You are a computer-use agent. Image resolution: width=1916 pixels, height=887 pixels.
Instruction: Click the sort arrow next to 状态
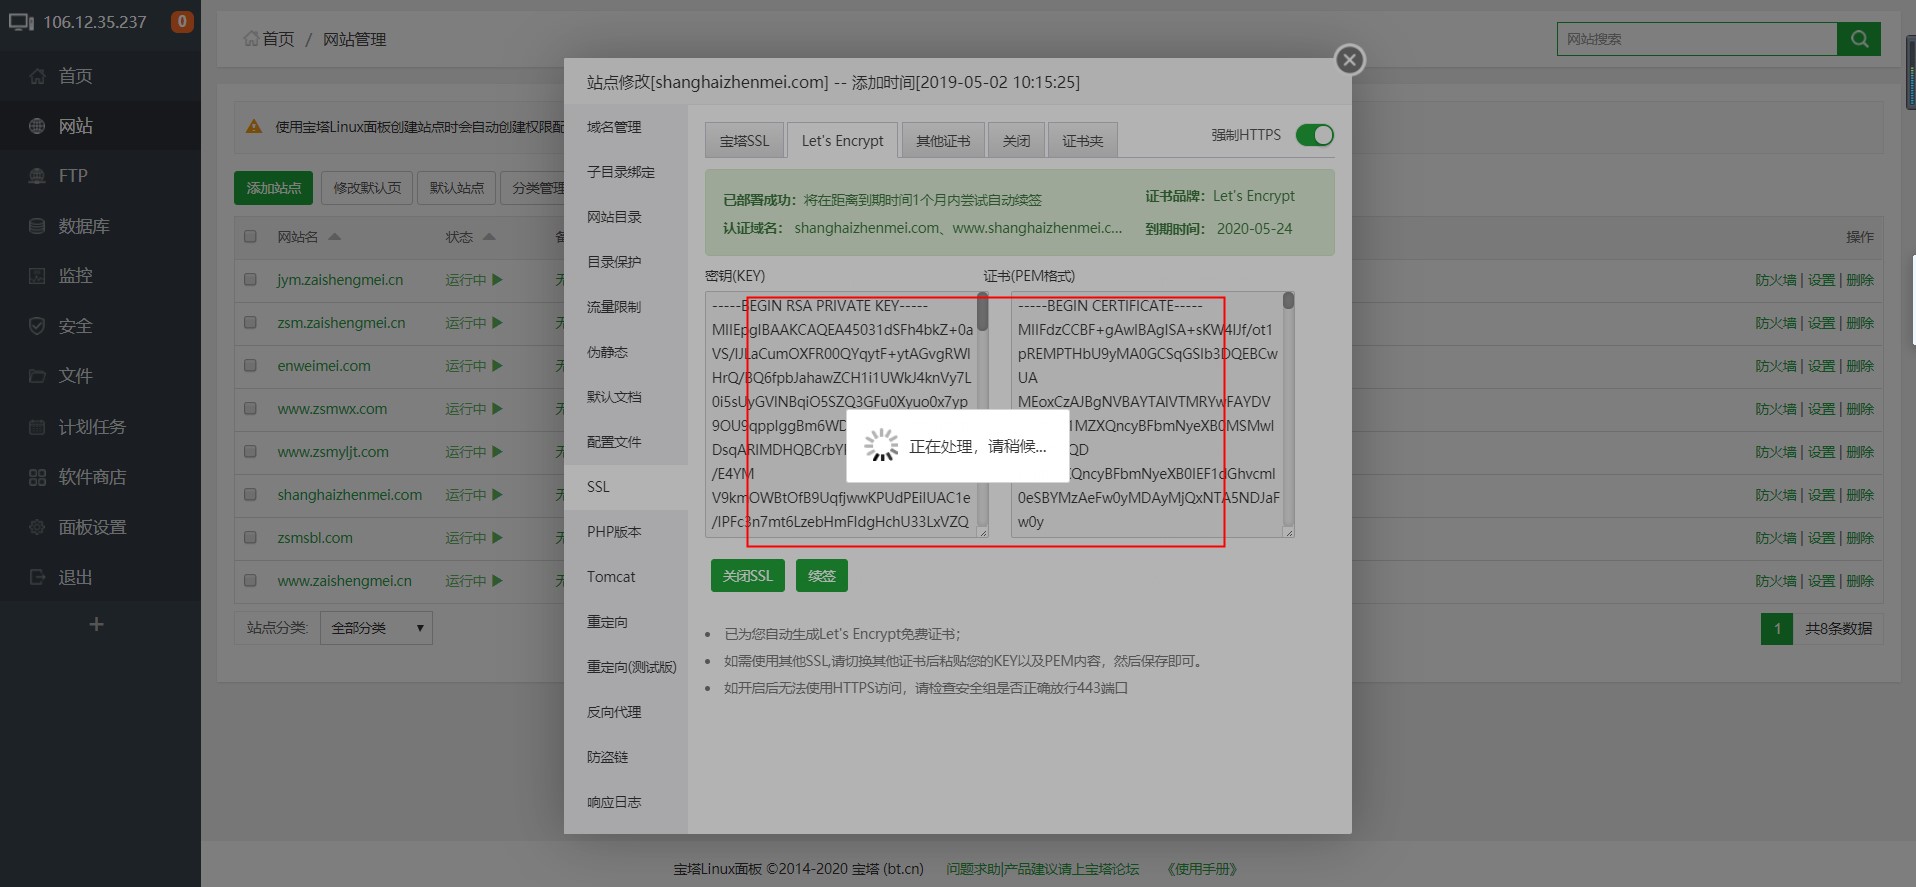pos(489,237)
